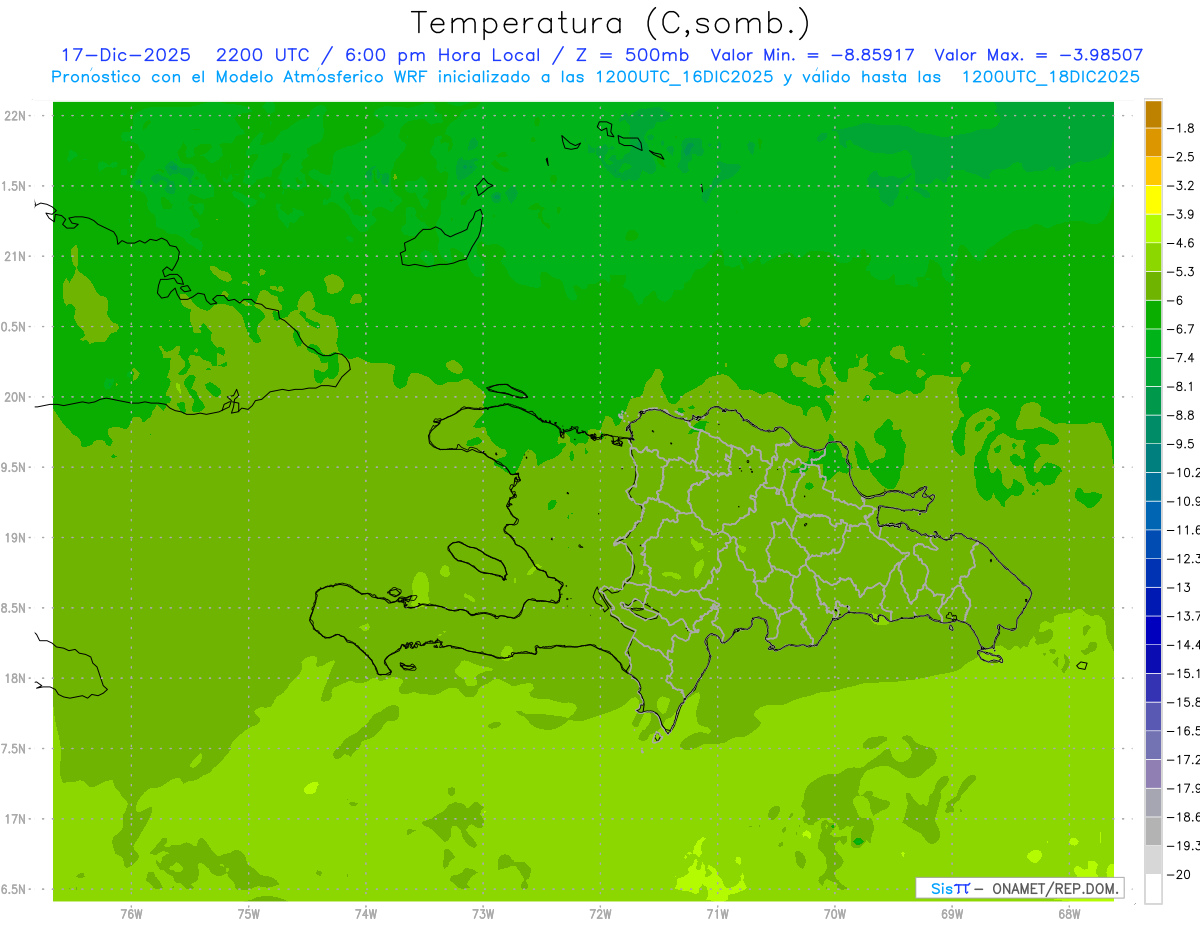Pick the purple swatch between -17.2 and -17.9
Viewport: 1200px width, 927px height.
tap(1153, 774)
